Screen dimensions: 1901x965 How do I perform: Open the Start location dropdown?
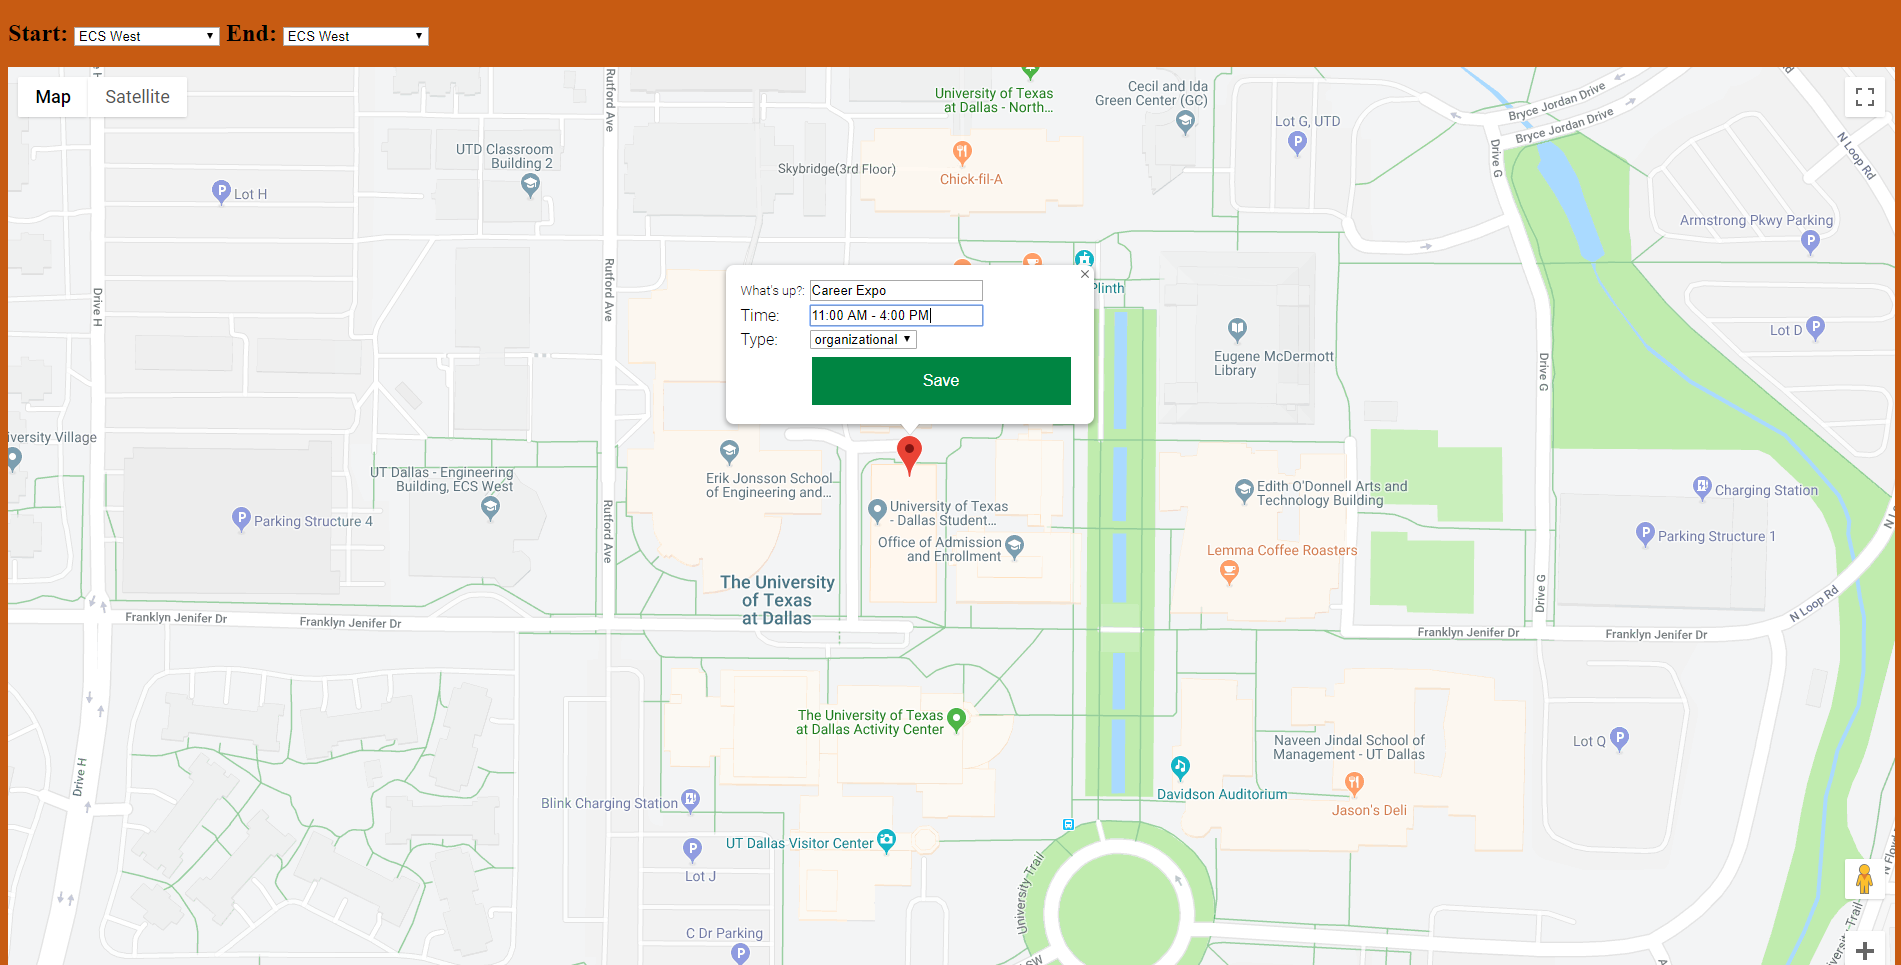click(146, 36)
